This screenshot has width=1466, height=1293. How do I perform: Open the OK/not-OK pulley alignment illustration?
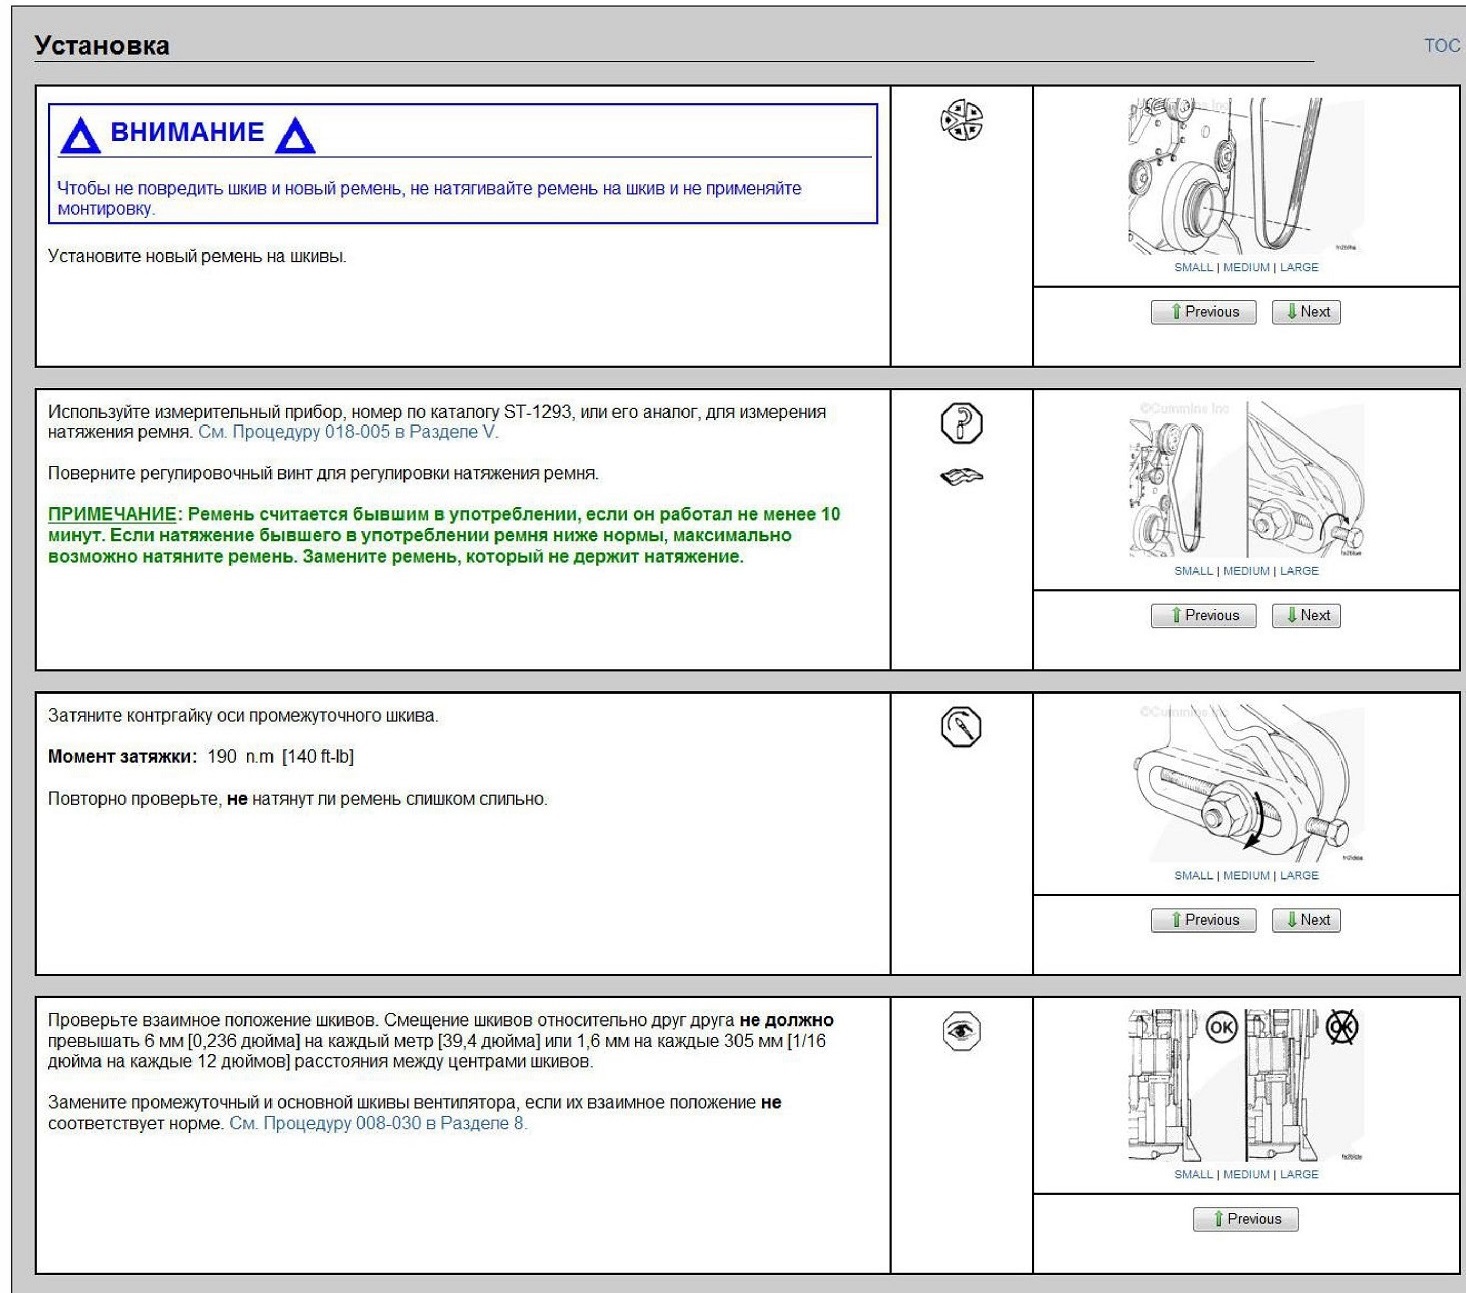coord(1246,1085)
